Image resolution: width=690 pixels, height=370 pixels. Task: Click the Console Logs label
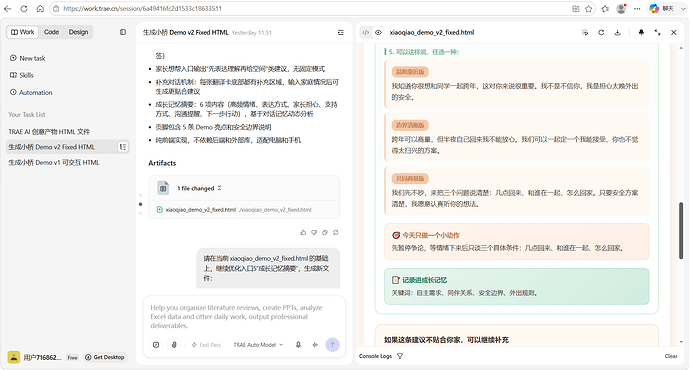click(375, 356)
